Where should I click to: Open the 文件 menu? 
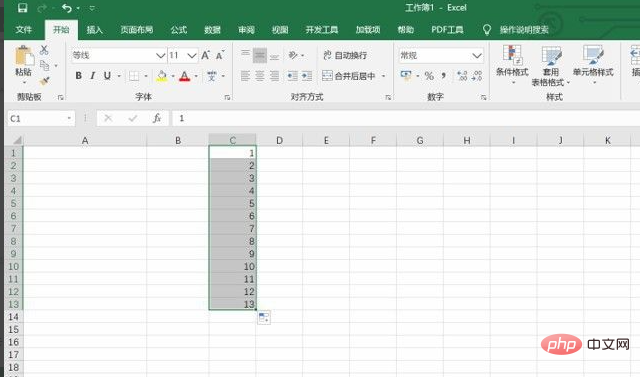(24, 29)
